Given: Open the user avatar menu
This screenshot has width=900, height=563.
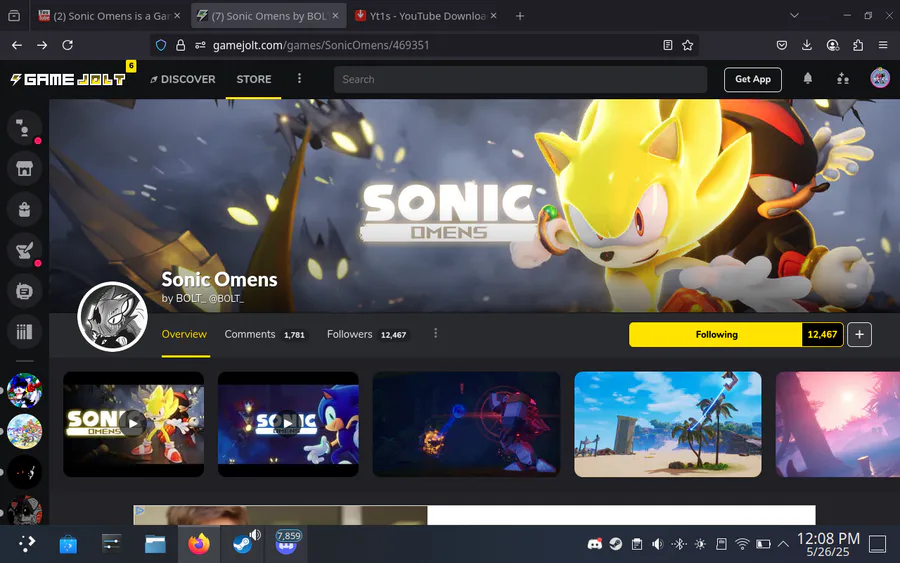Looking at the screenshot, I should (x=880, y=78).
